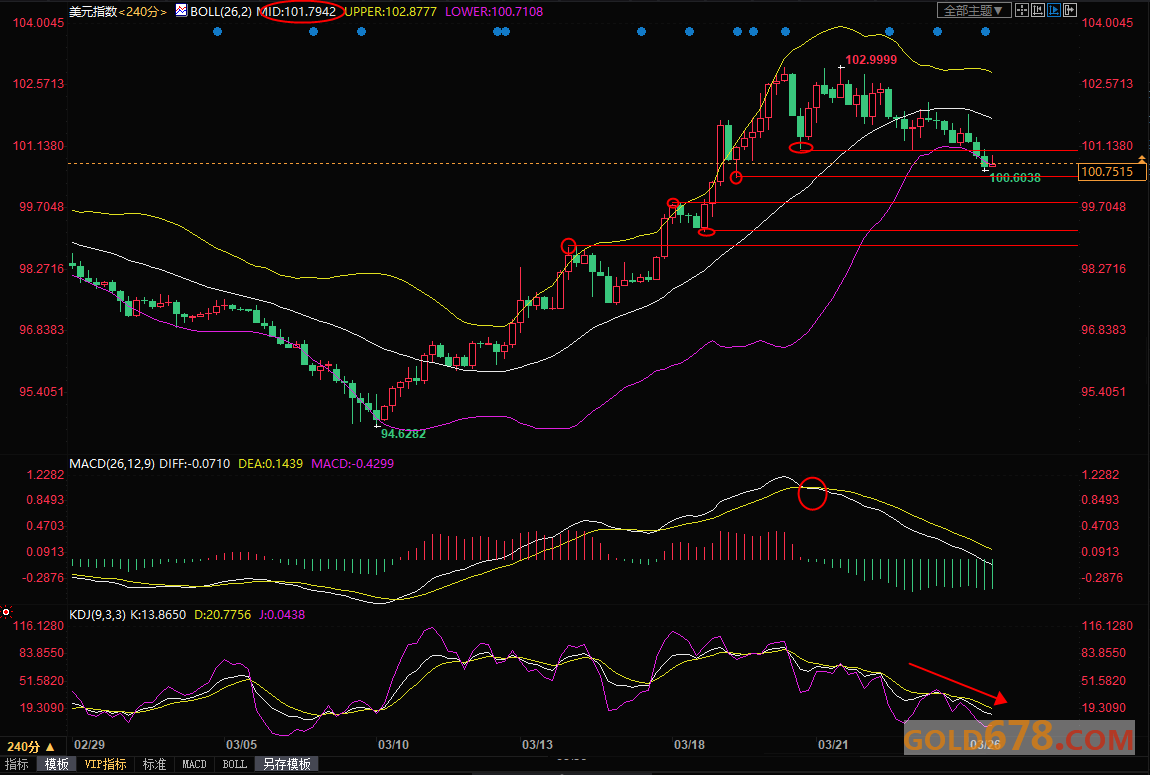Click the MACD(26,12,9) indicator label
Screen dimensions: 1150x775
point(111,463)
